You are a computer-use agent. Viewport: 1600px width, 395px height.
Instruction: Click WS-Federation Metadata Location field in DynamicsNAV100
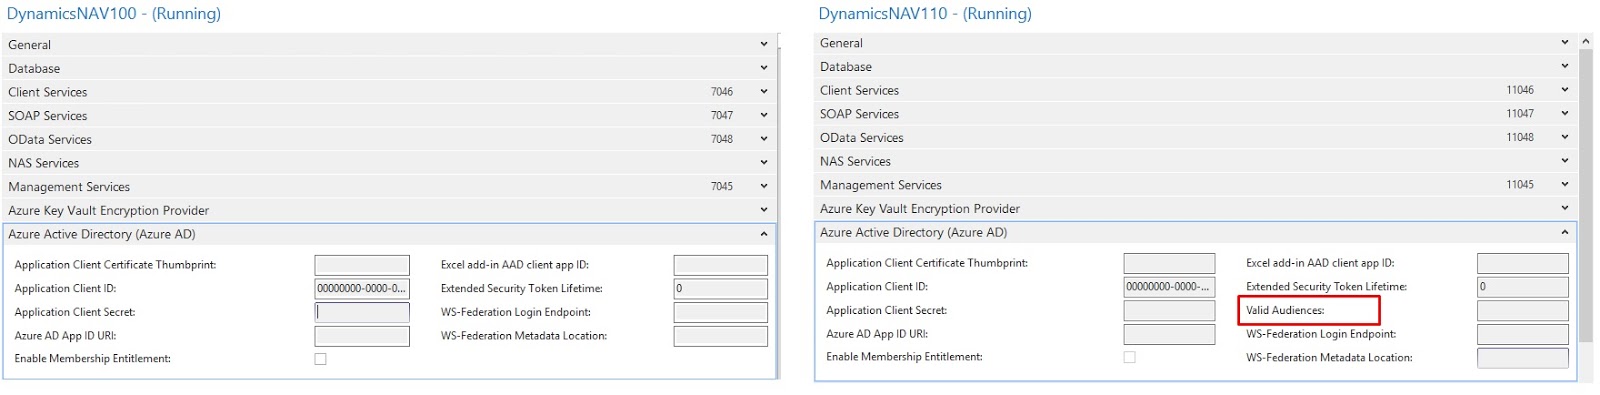coord(721,336)
